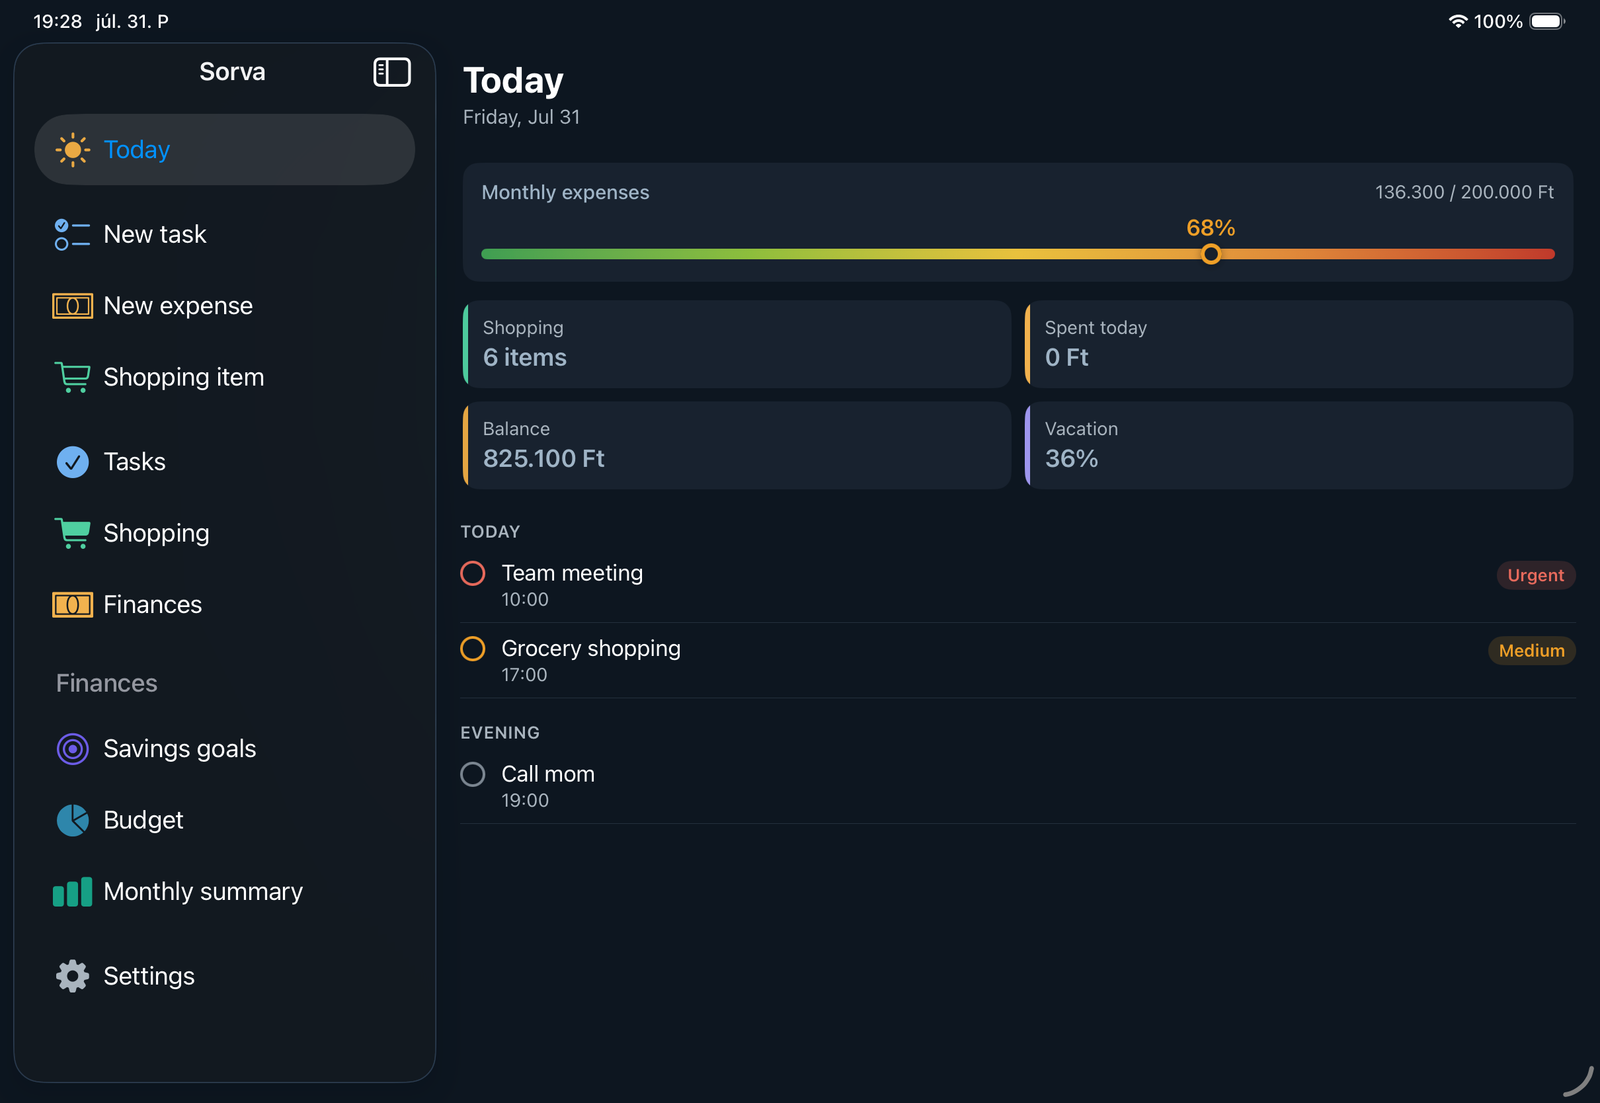The width and height of the screenshot is (1600, 1103).
Task: Mark Team meeting task as complete
Action: 473,573
